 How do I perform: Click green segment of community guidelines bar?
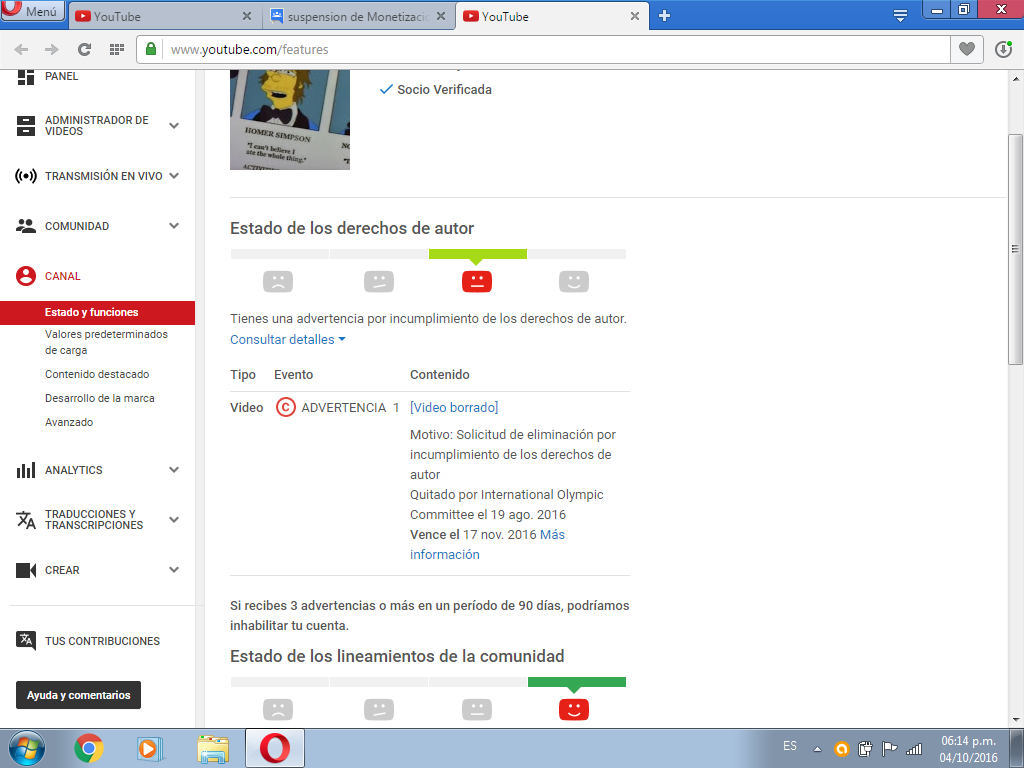[577, 682]
